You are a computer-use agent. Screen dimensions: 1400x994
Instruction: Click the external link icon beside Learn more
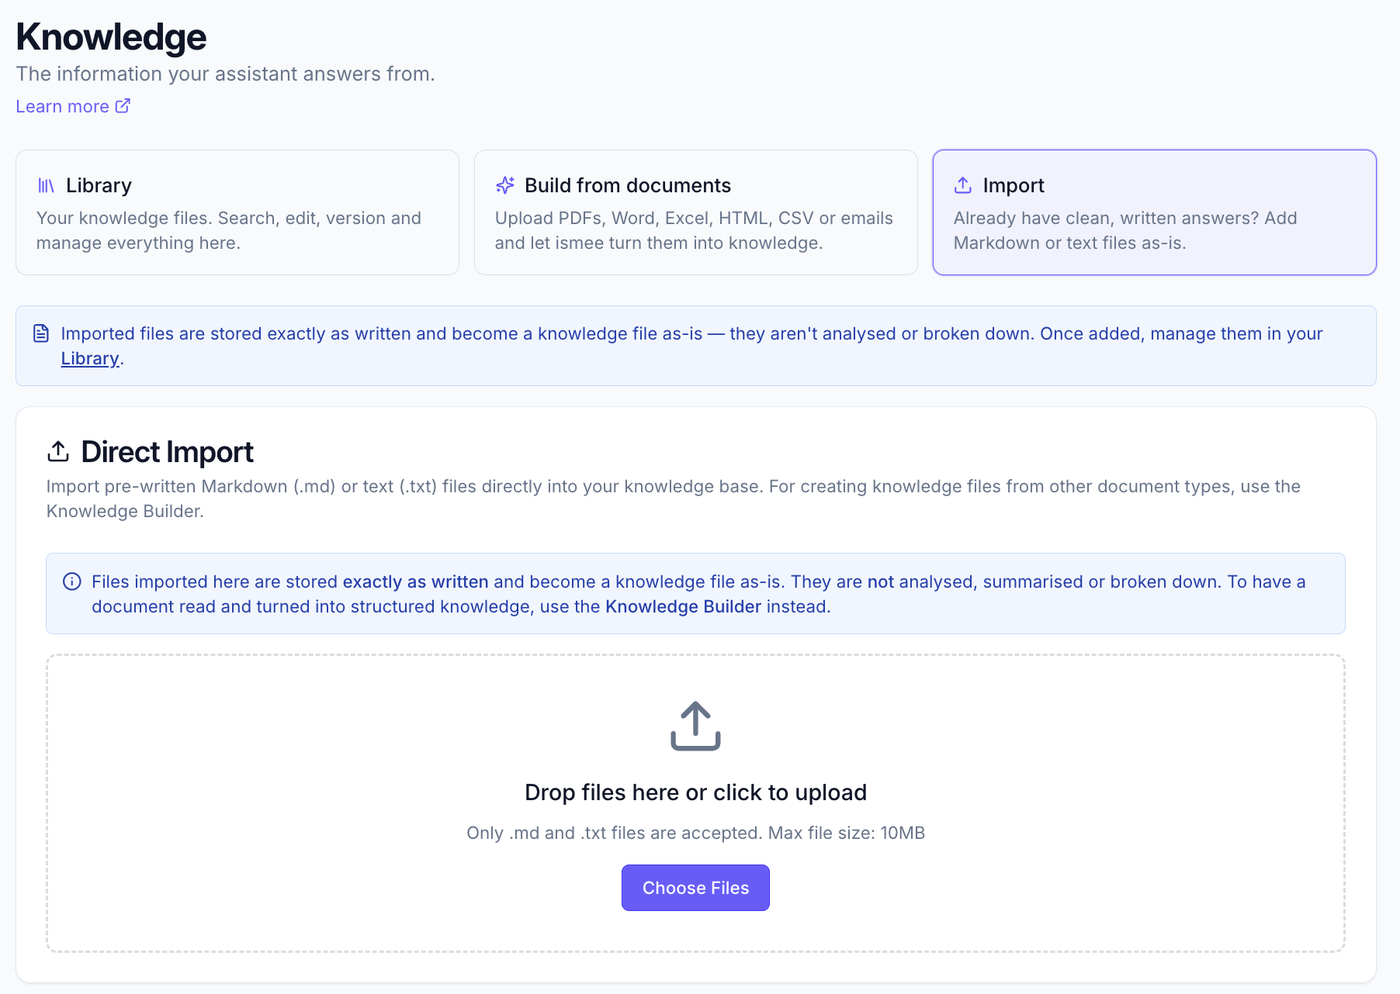point(123,106)
